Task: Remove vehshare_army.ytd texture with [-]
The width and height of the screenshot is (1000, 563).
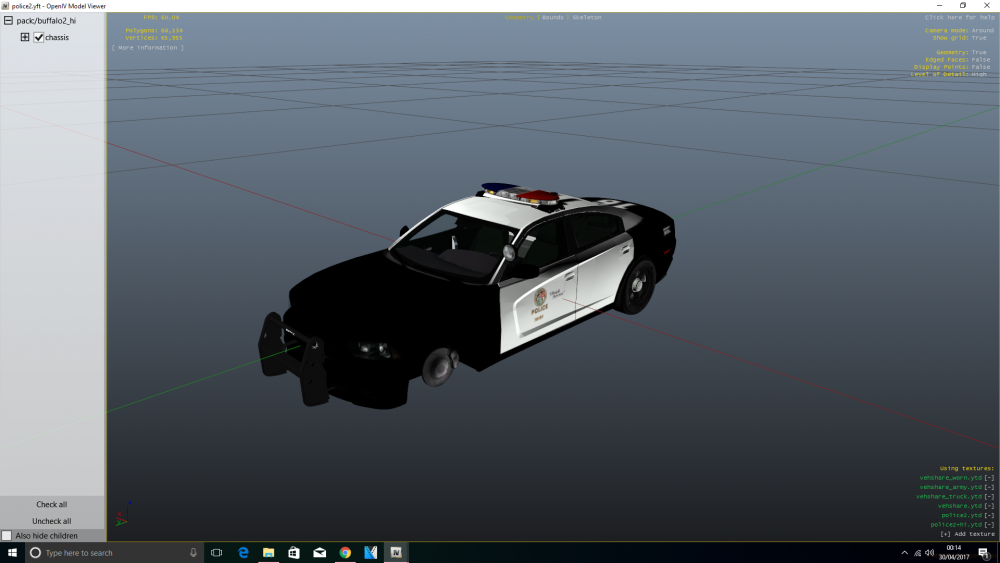Action: [x=989, y=487]
